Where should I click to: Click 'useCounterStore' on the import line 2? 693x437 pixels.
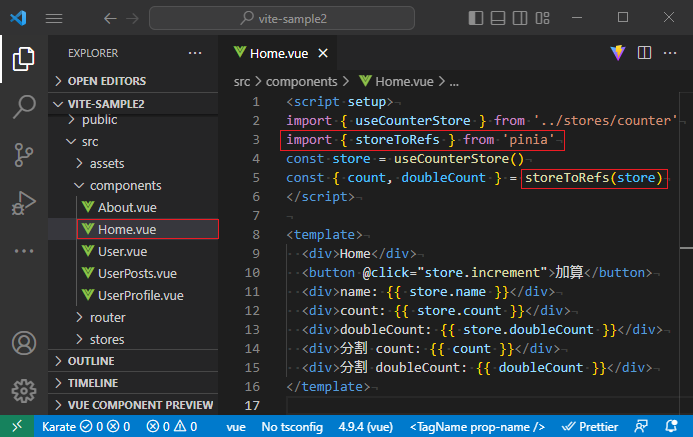413,121
